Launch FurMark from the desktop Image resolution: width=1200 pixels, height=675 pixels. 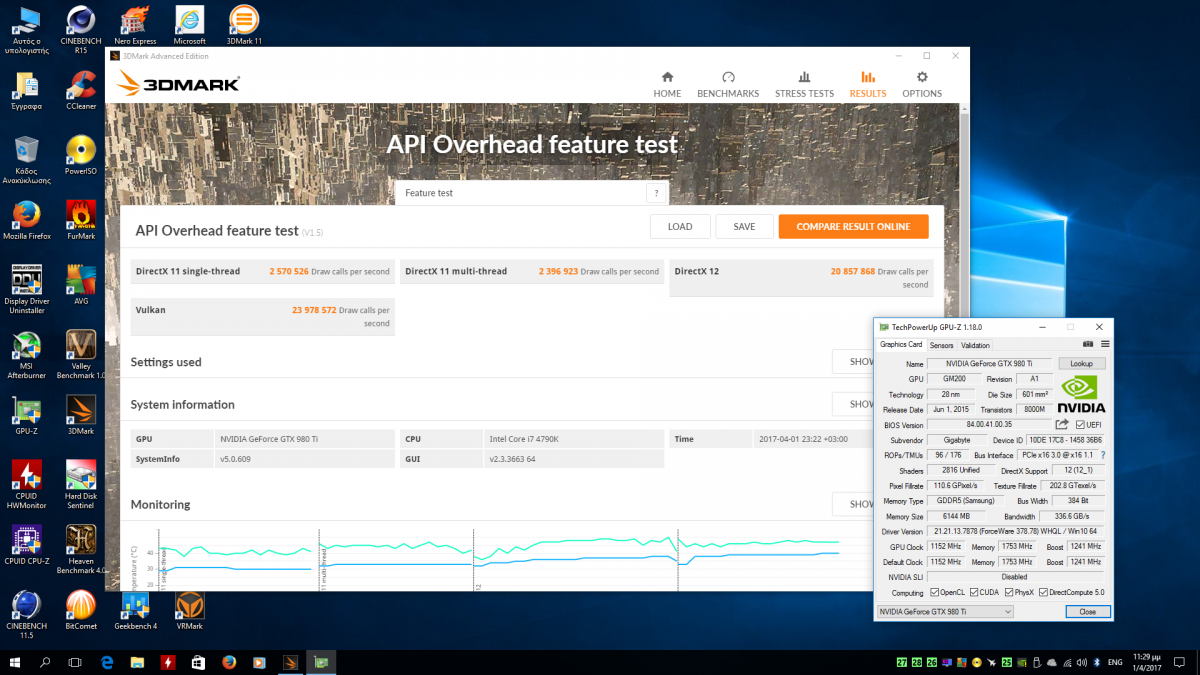click(81, 220)
